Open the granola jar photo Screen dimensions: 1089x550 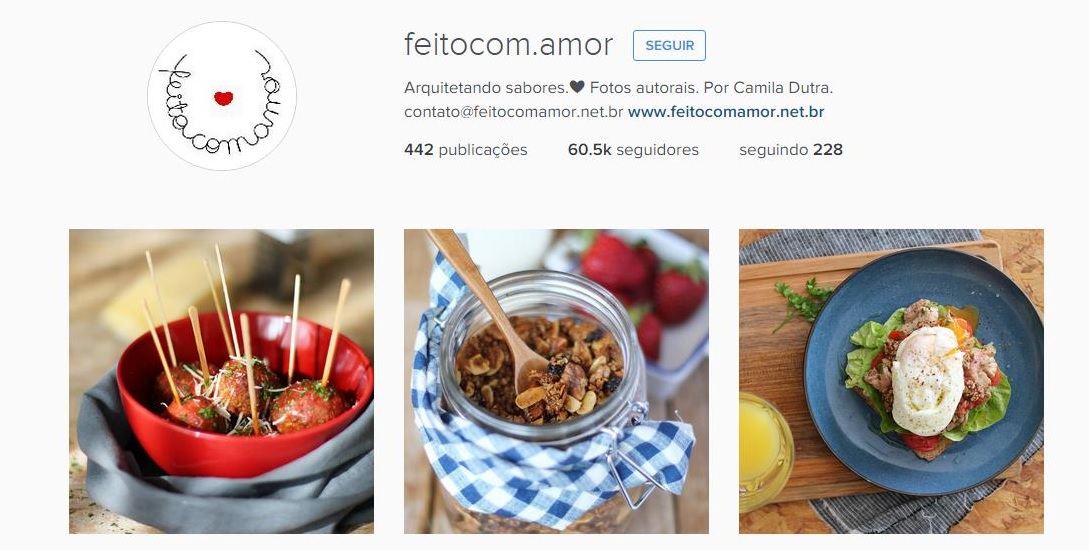556,381
